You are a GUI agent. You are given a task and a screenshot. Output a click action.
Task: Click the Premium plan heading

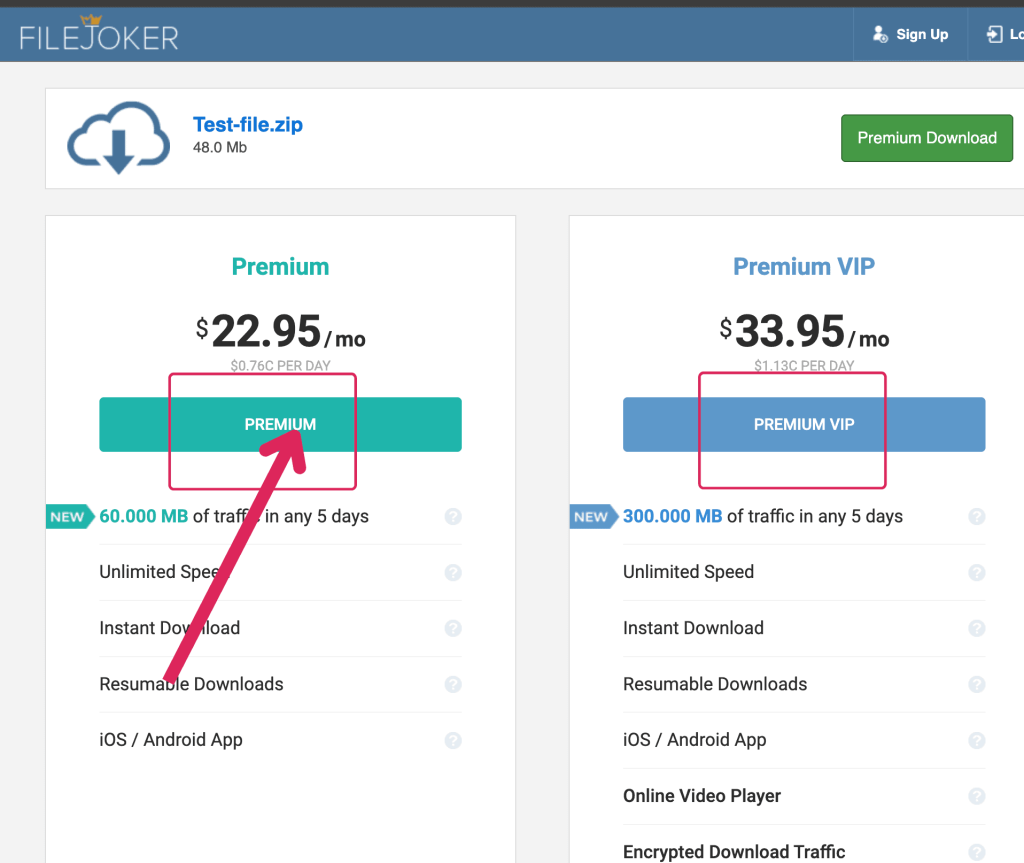point(280,267)
